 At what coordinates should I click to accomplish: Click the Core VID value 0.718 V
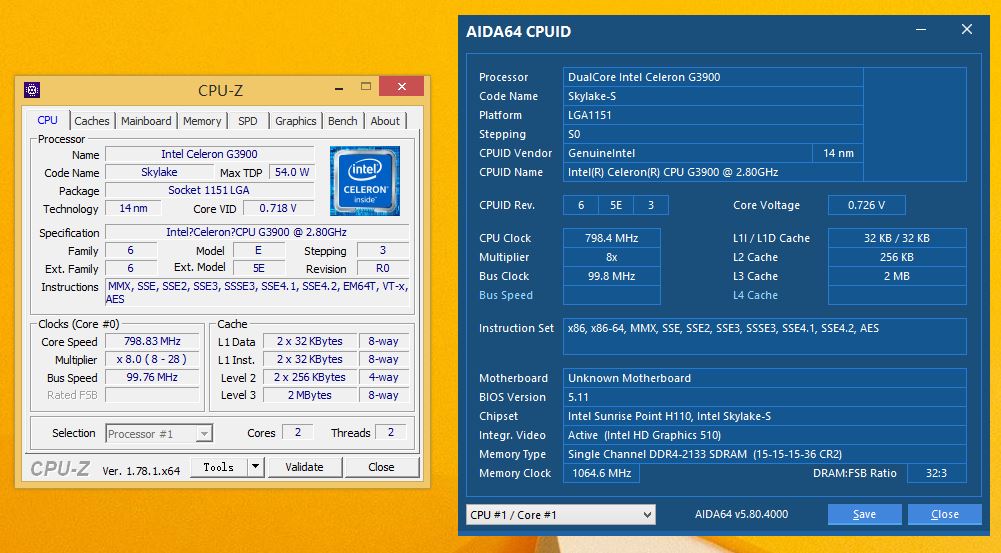[278, 208]
